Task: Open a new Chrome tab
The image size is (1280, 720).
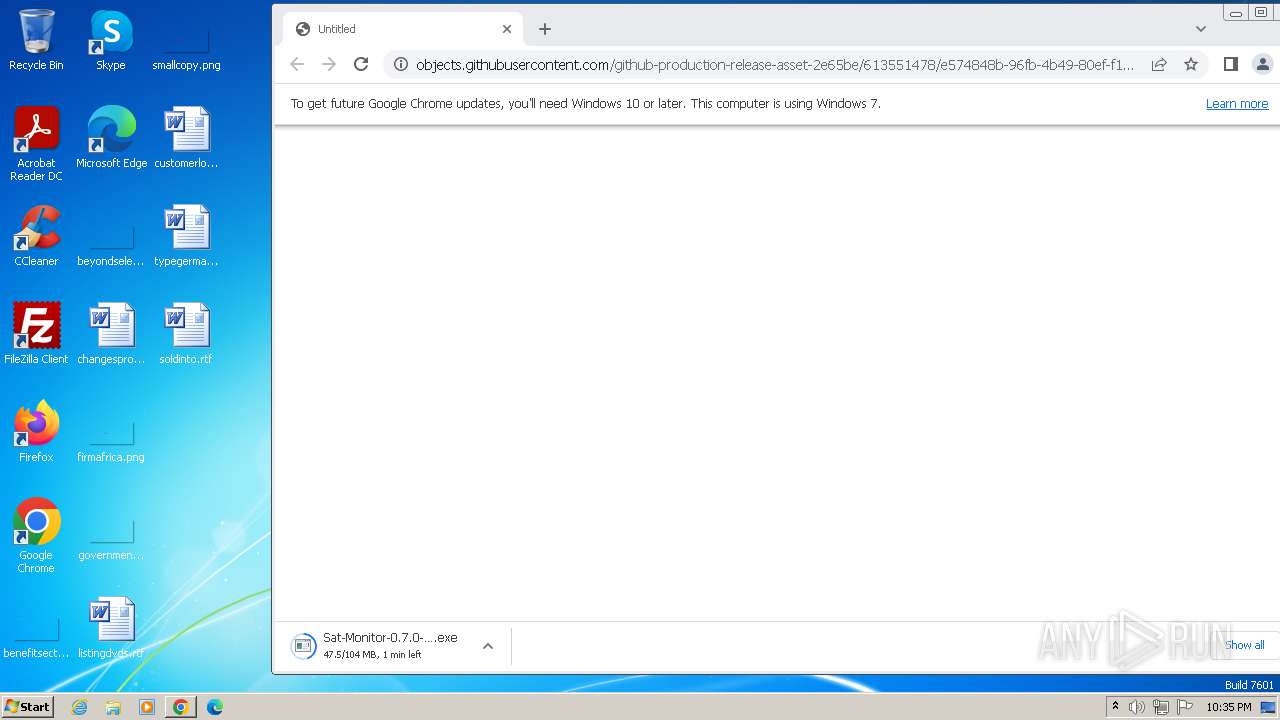Action: pos(545,29)
